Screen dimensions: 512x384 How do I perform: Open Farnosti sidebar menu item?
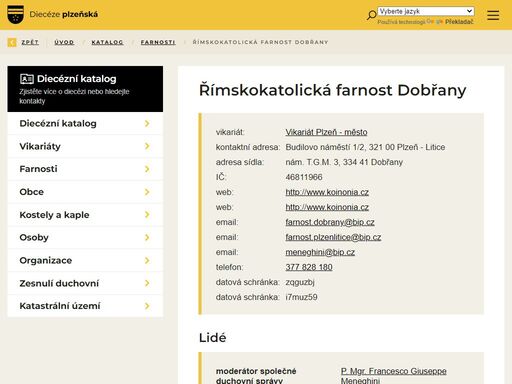tap(85, 169)
